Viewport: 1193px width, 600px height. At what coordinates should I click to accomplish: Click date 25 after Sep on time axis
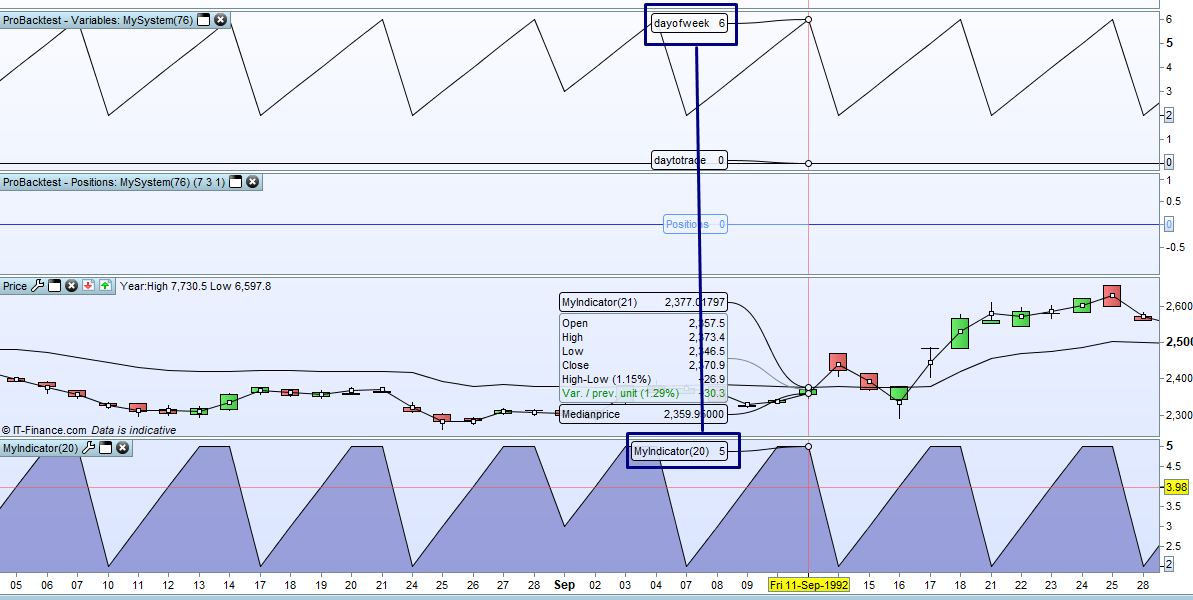tap(1112, 586)
